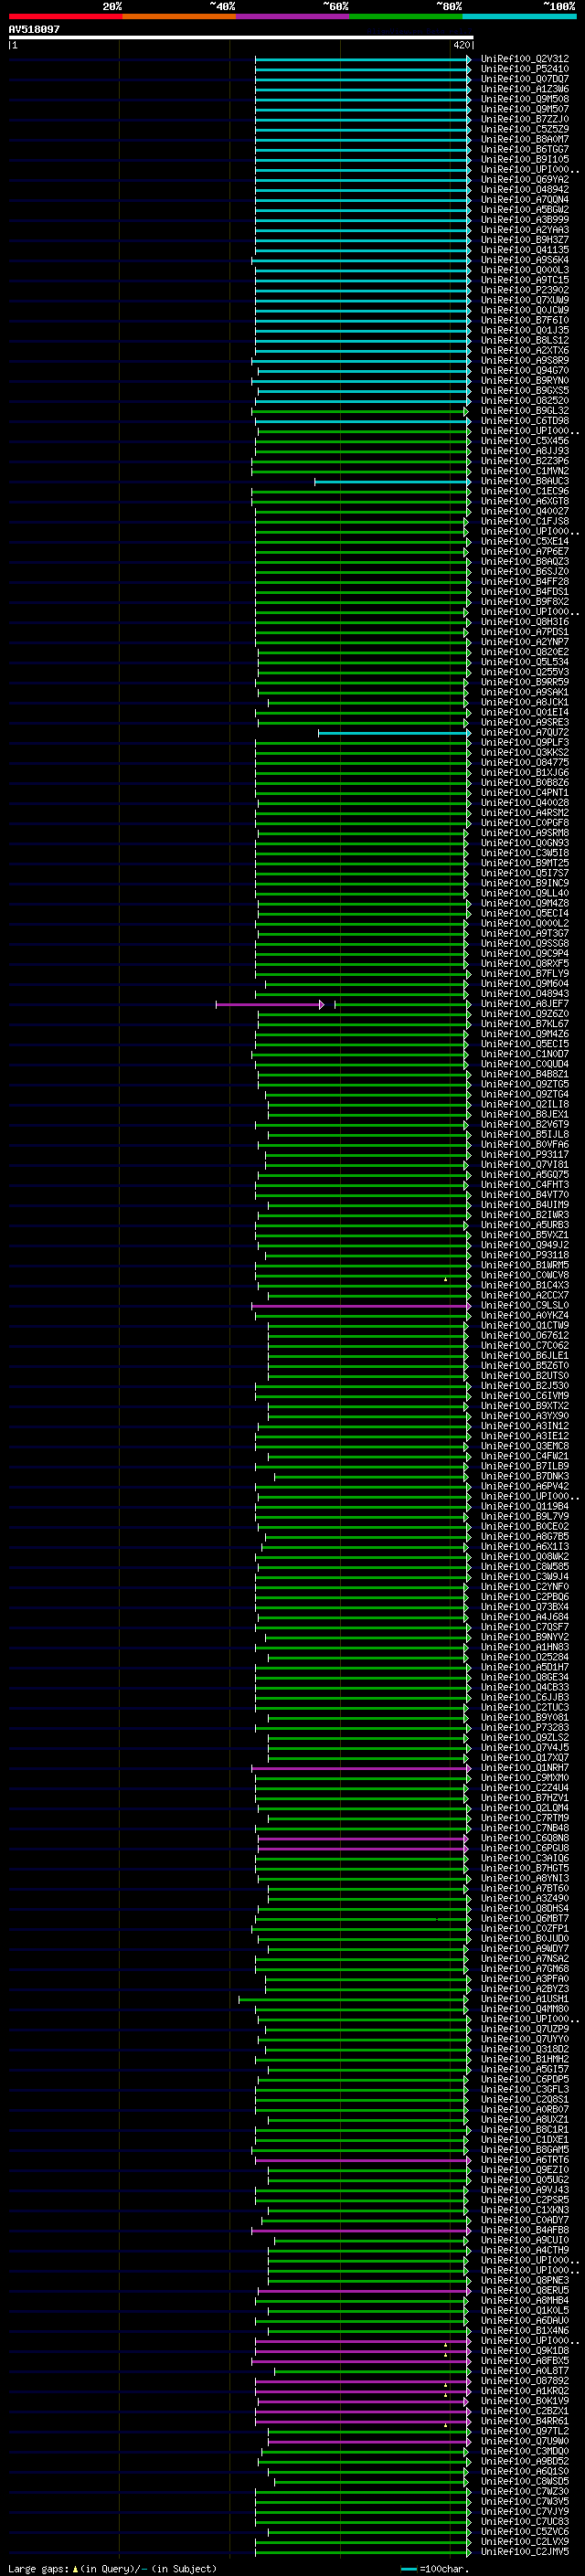Click the =100char. scale legend

(435, 2569)
